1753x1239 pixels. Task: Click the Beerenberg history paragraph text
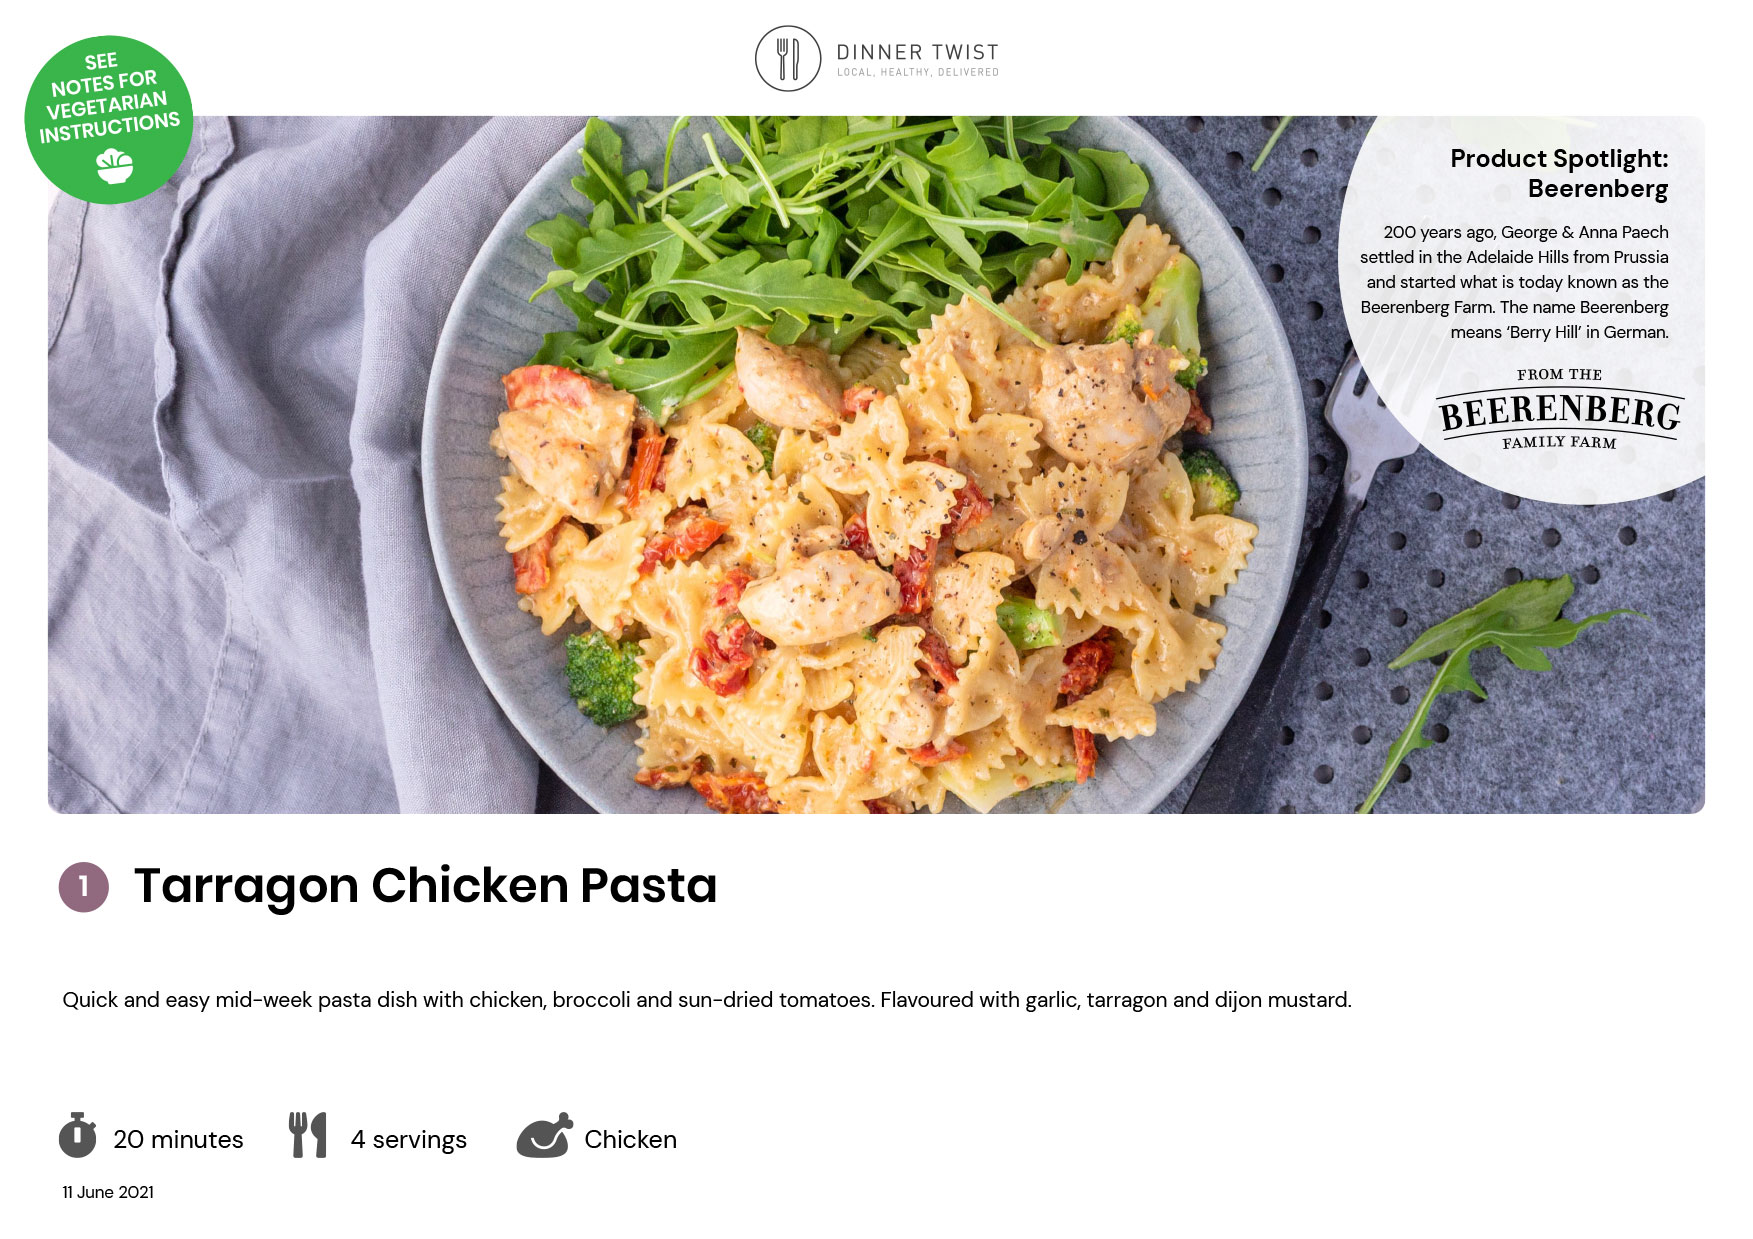(x=1514, y=282)
